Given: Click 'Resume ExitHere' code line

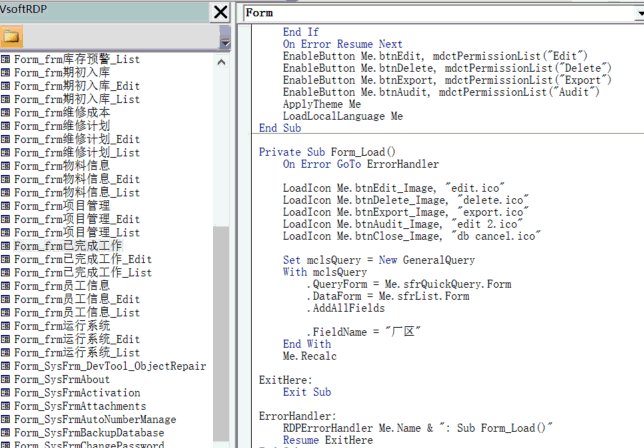Looking at the screenshot, I should pyautogui.click(x=328, y=440).
